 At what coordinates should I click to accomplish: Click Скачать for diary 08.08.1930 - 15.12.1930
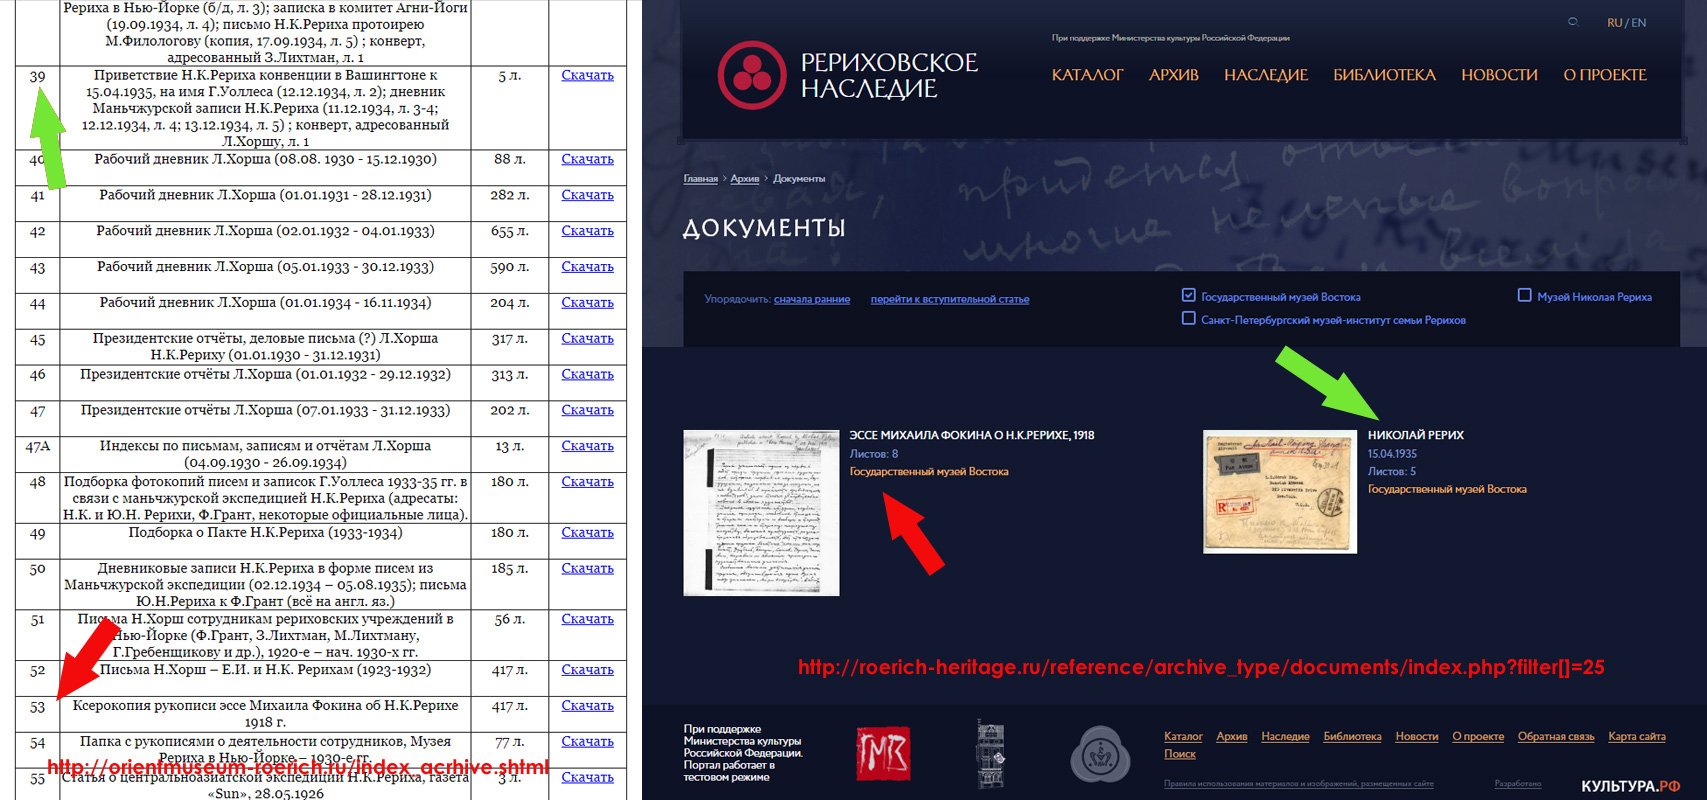tap(587, 159)
